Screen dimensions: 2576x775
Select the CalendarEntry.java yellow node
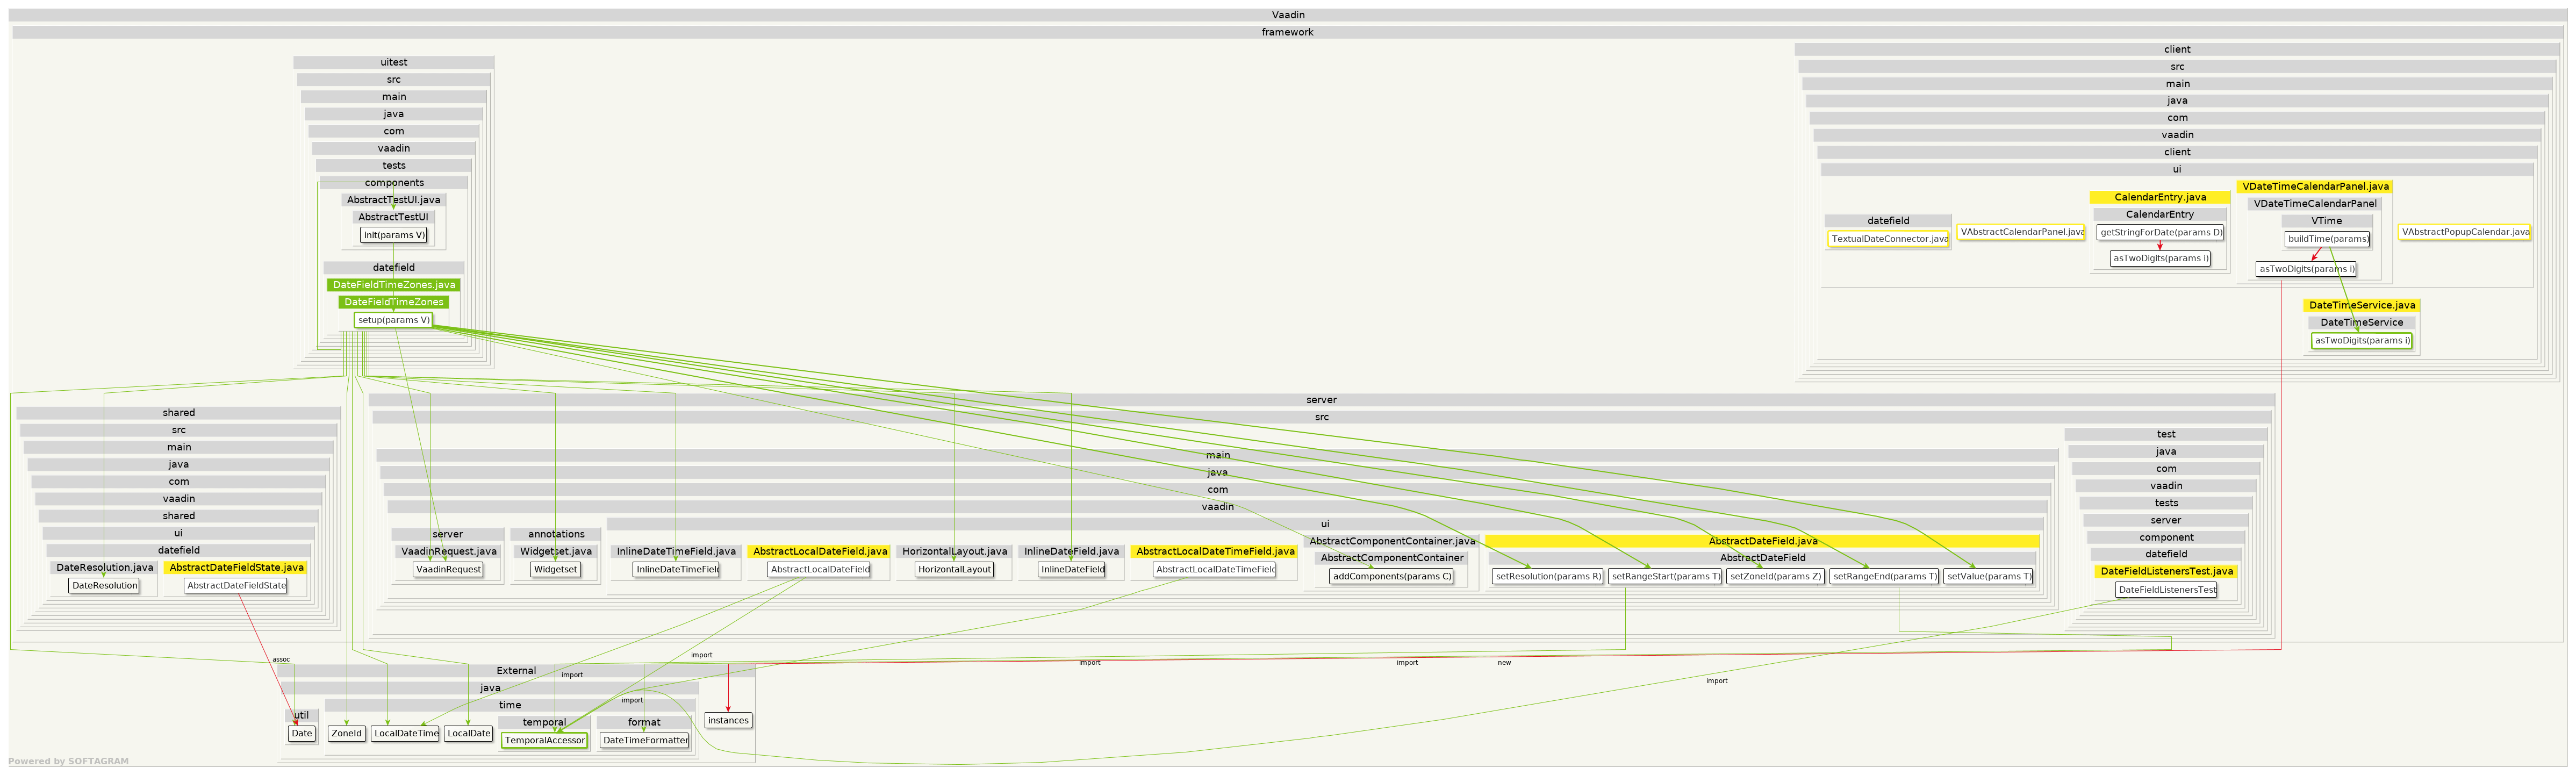2159,197
